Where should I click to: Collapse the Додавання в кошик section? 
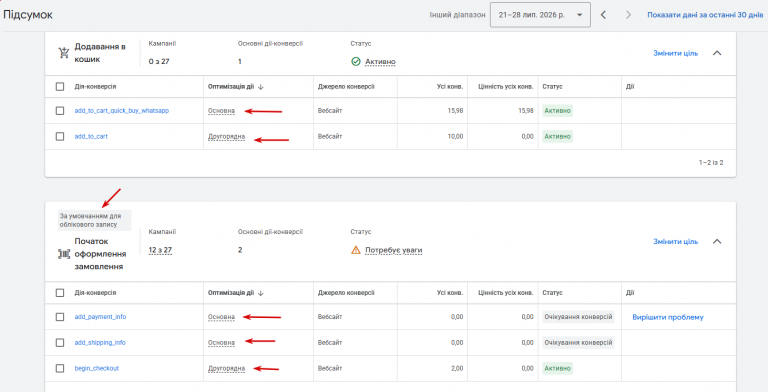717,53
